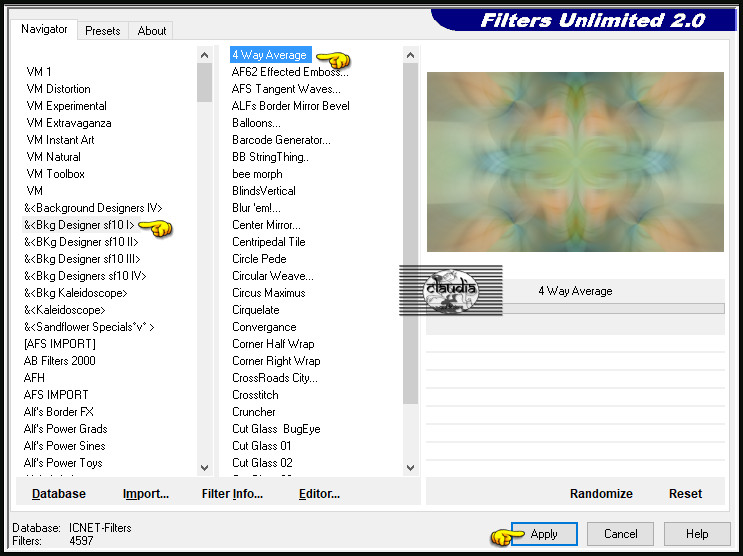Select Alf's Power Grads category

click(x=65, y=429)
